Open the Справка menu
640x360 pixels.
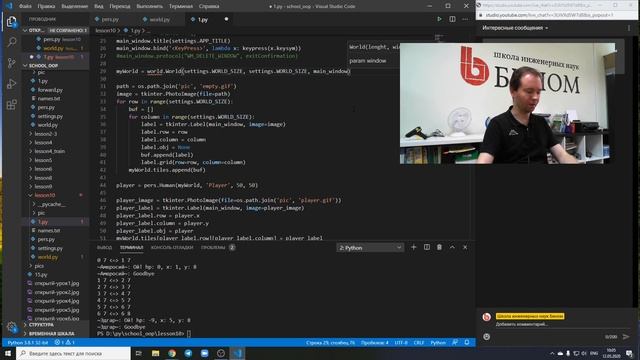[x=209, y=6]
